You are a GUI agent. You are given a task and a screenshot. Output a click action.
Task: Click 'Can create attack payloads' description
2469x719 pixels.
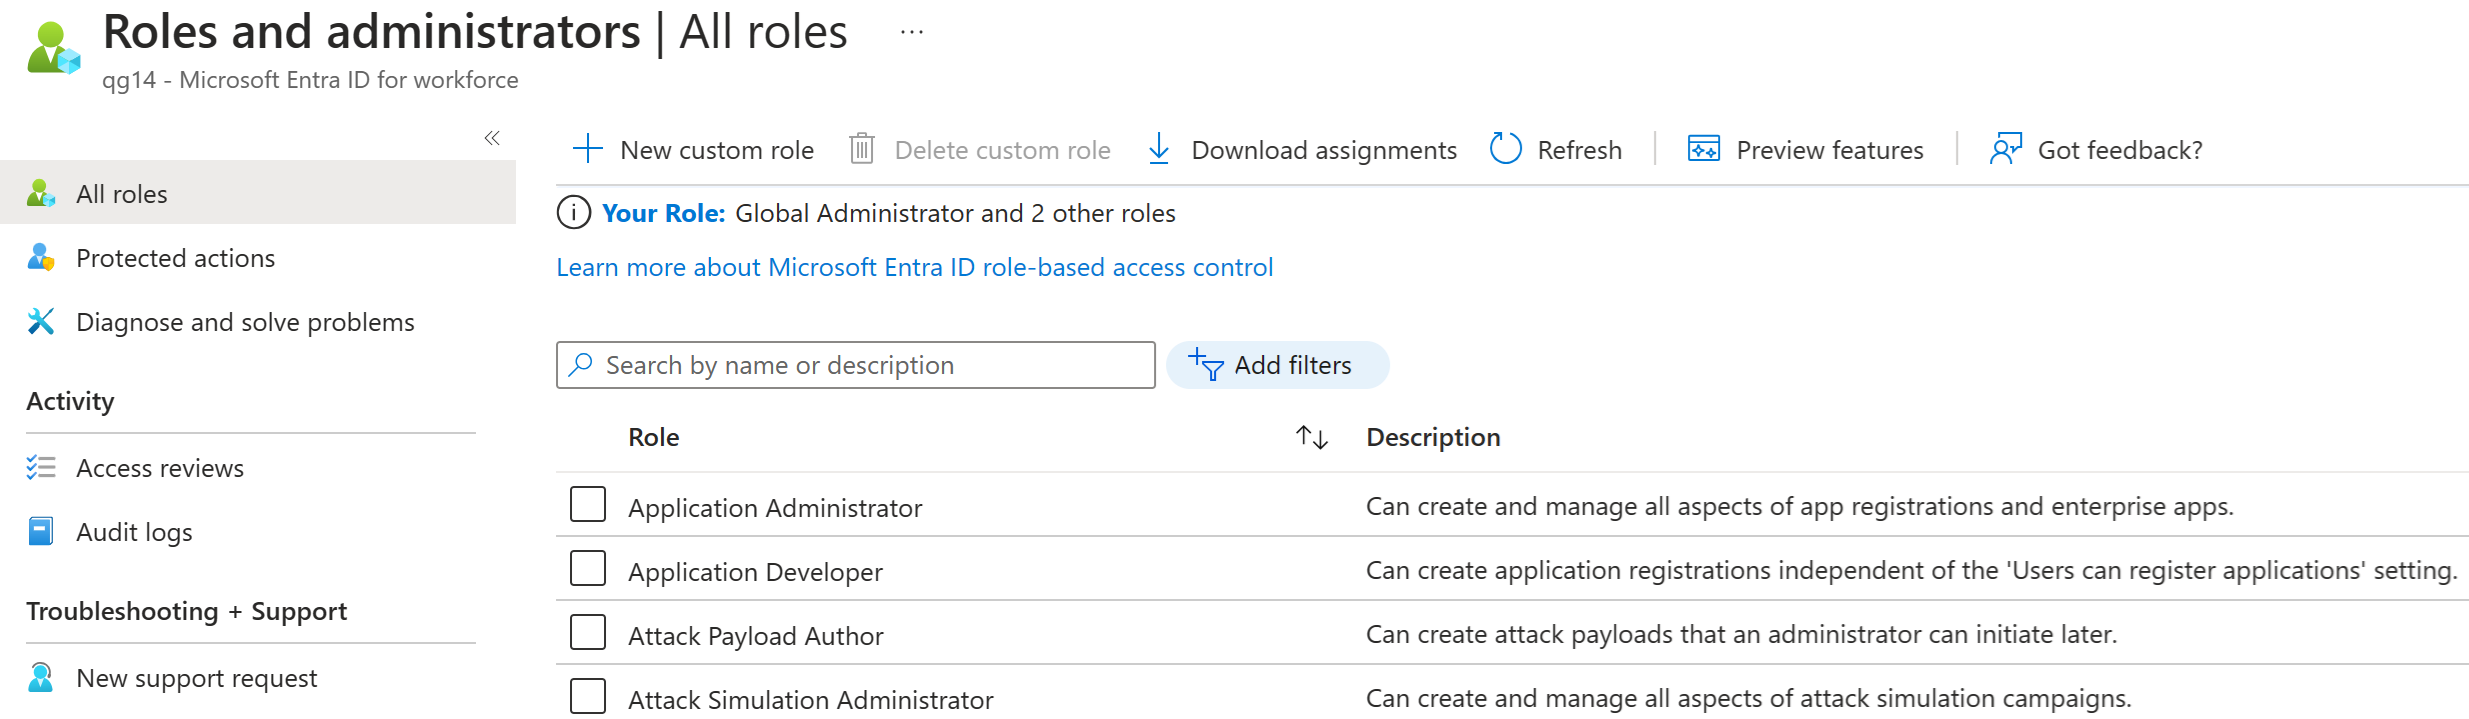pos(1741,634)
